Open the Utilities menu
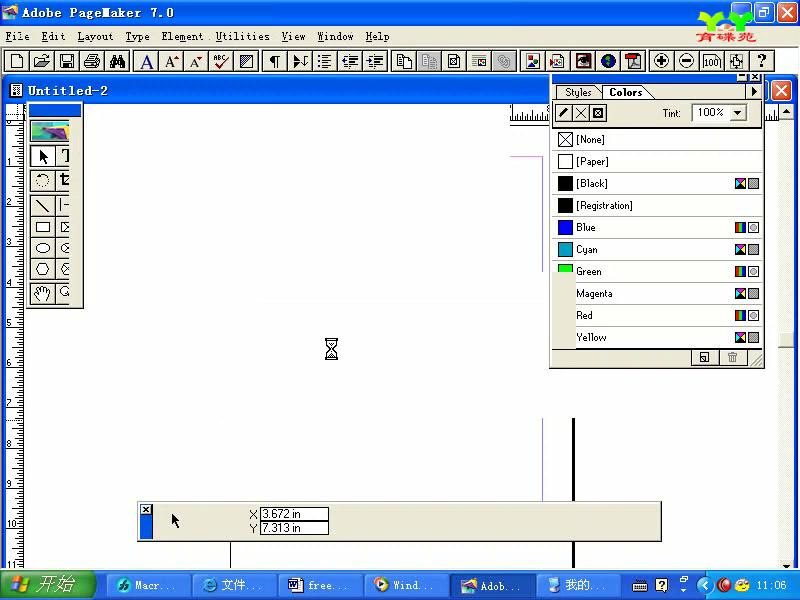 click(242, 36)
